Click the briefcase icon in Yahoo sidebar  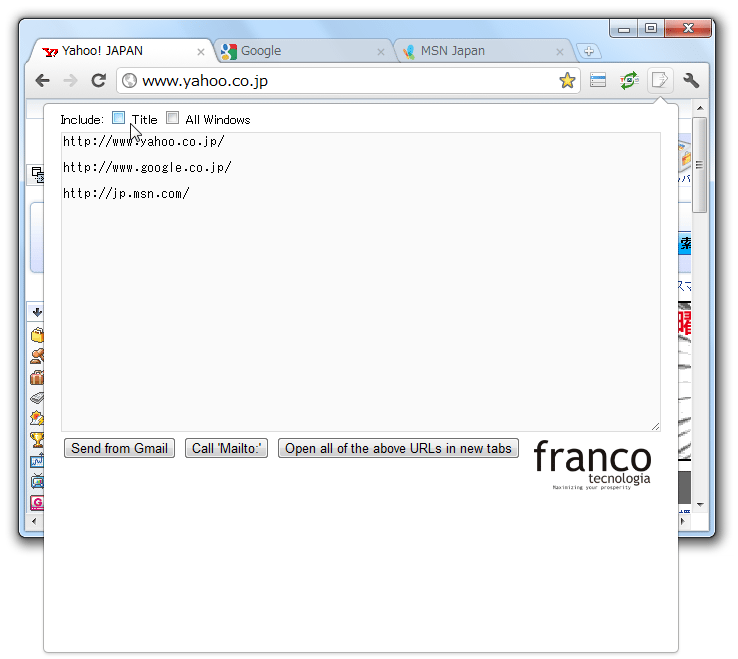37,378
